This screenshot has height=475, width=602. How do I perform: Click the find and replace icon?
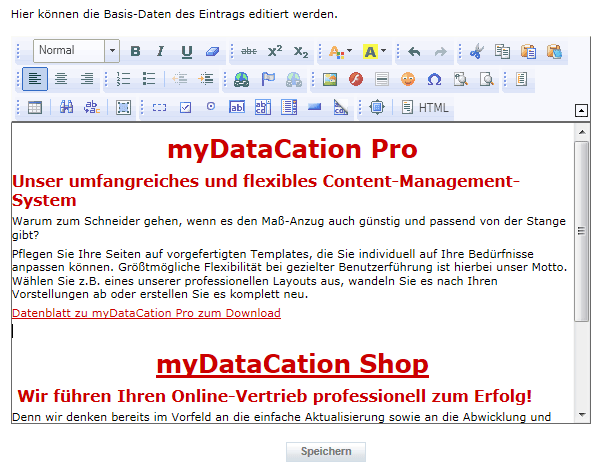(92, 107)
